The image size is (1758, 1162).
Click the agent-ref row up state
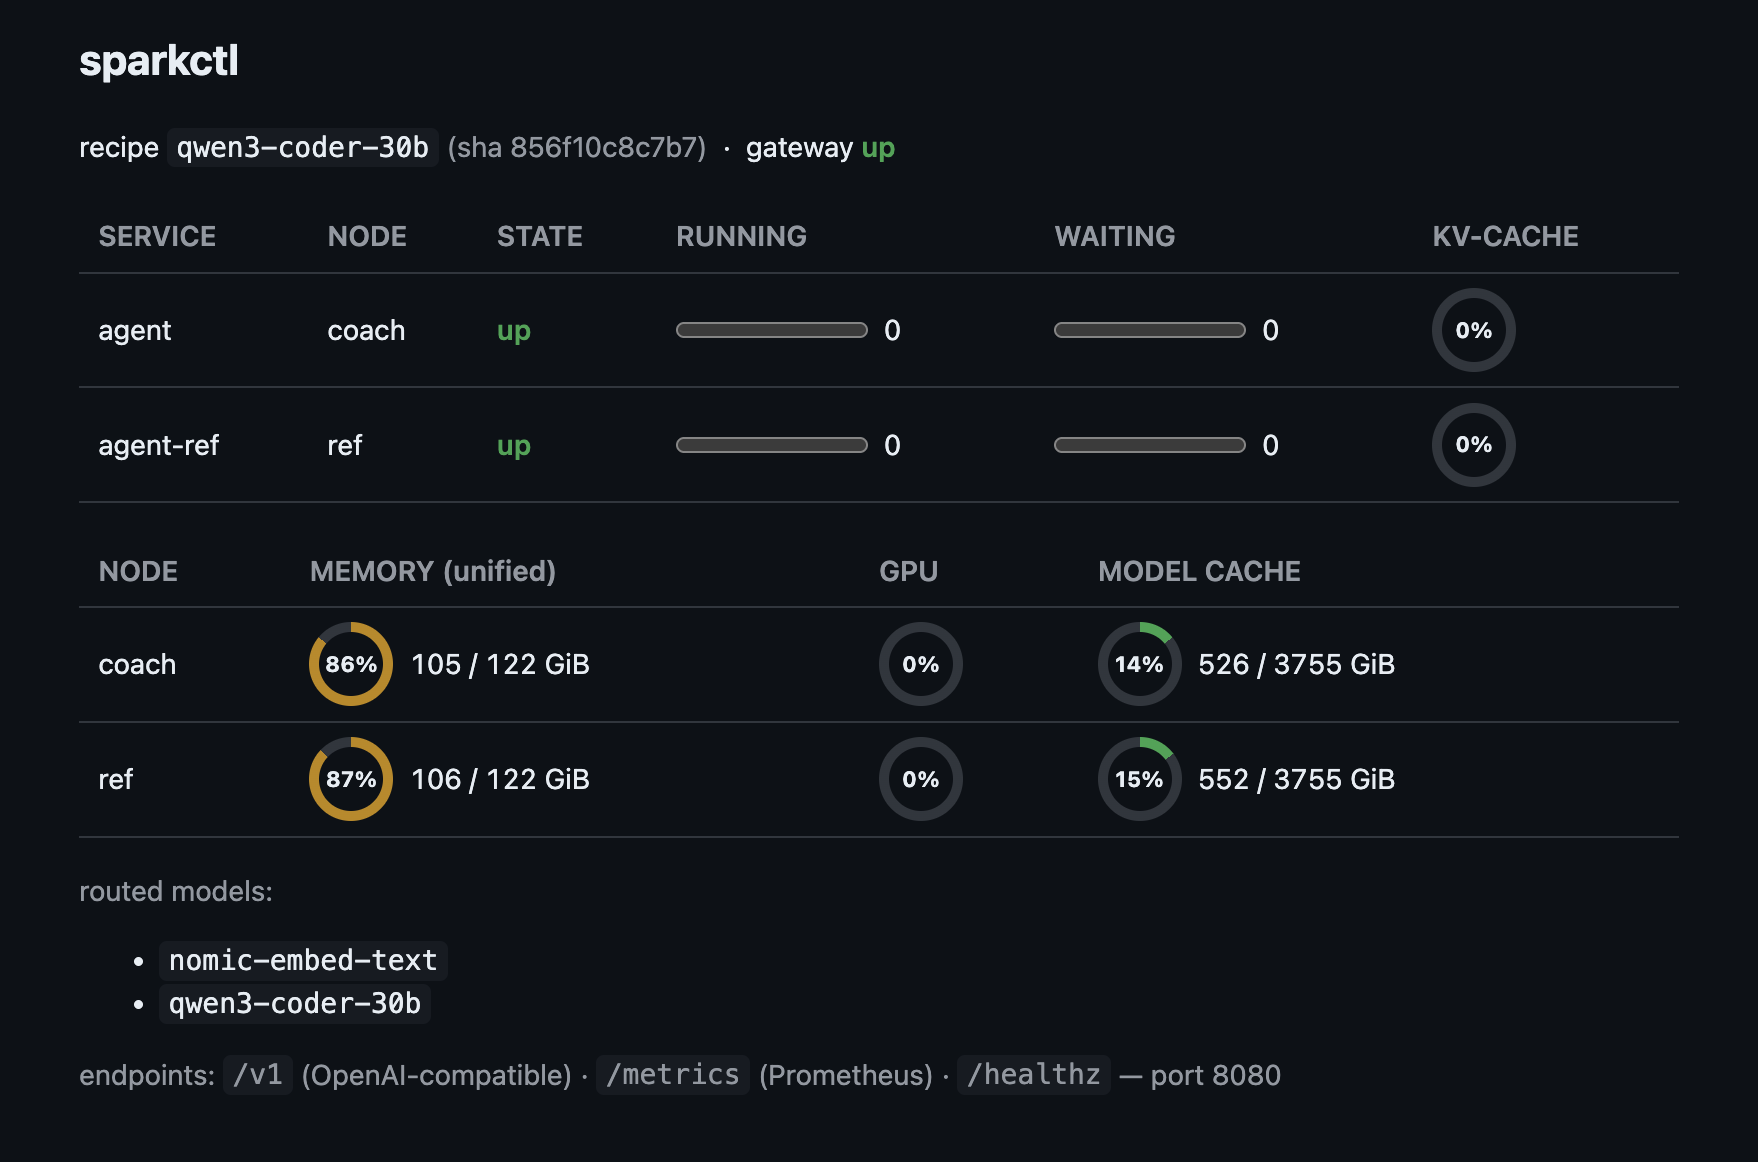514,447
